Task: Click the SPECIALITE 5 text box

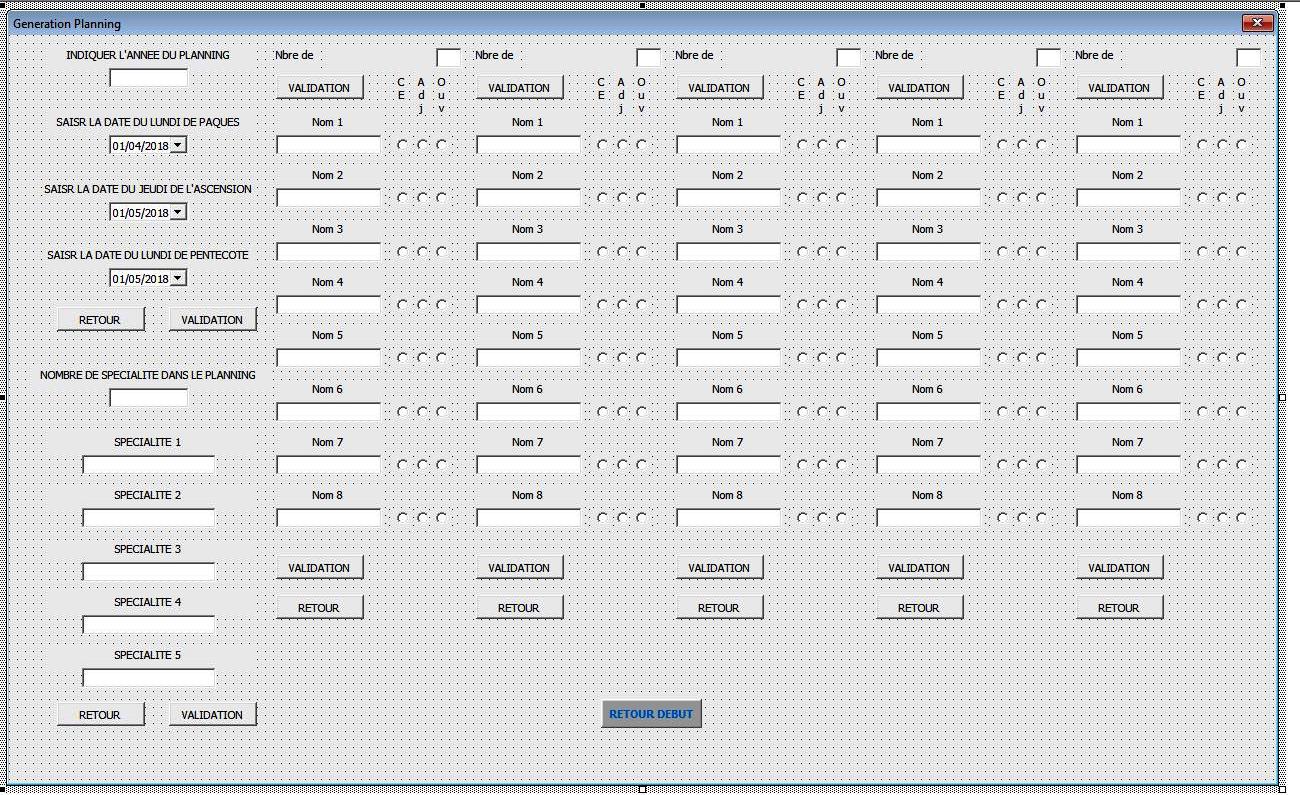Action: 149,678
